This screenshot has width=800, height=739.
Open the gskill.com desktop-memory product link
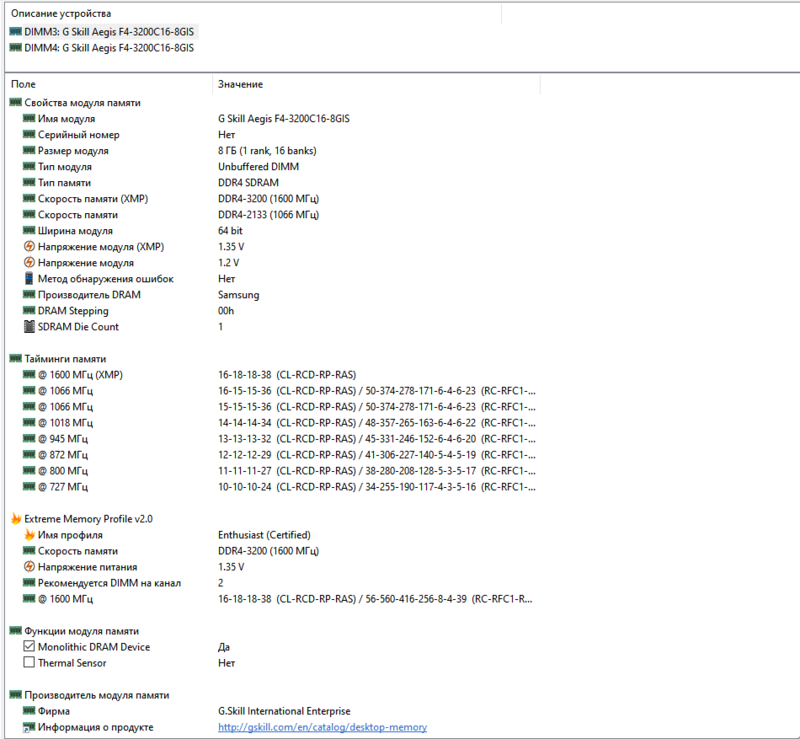coord(322,727)
